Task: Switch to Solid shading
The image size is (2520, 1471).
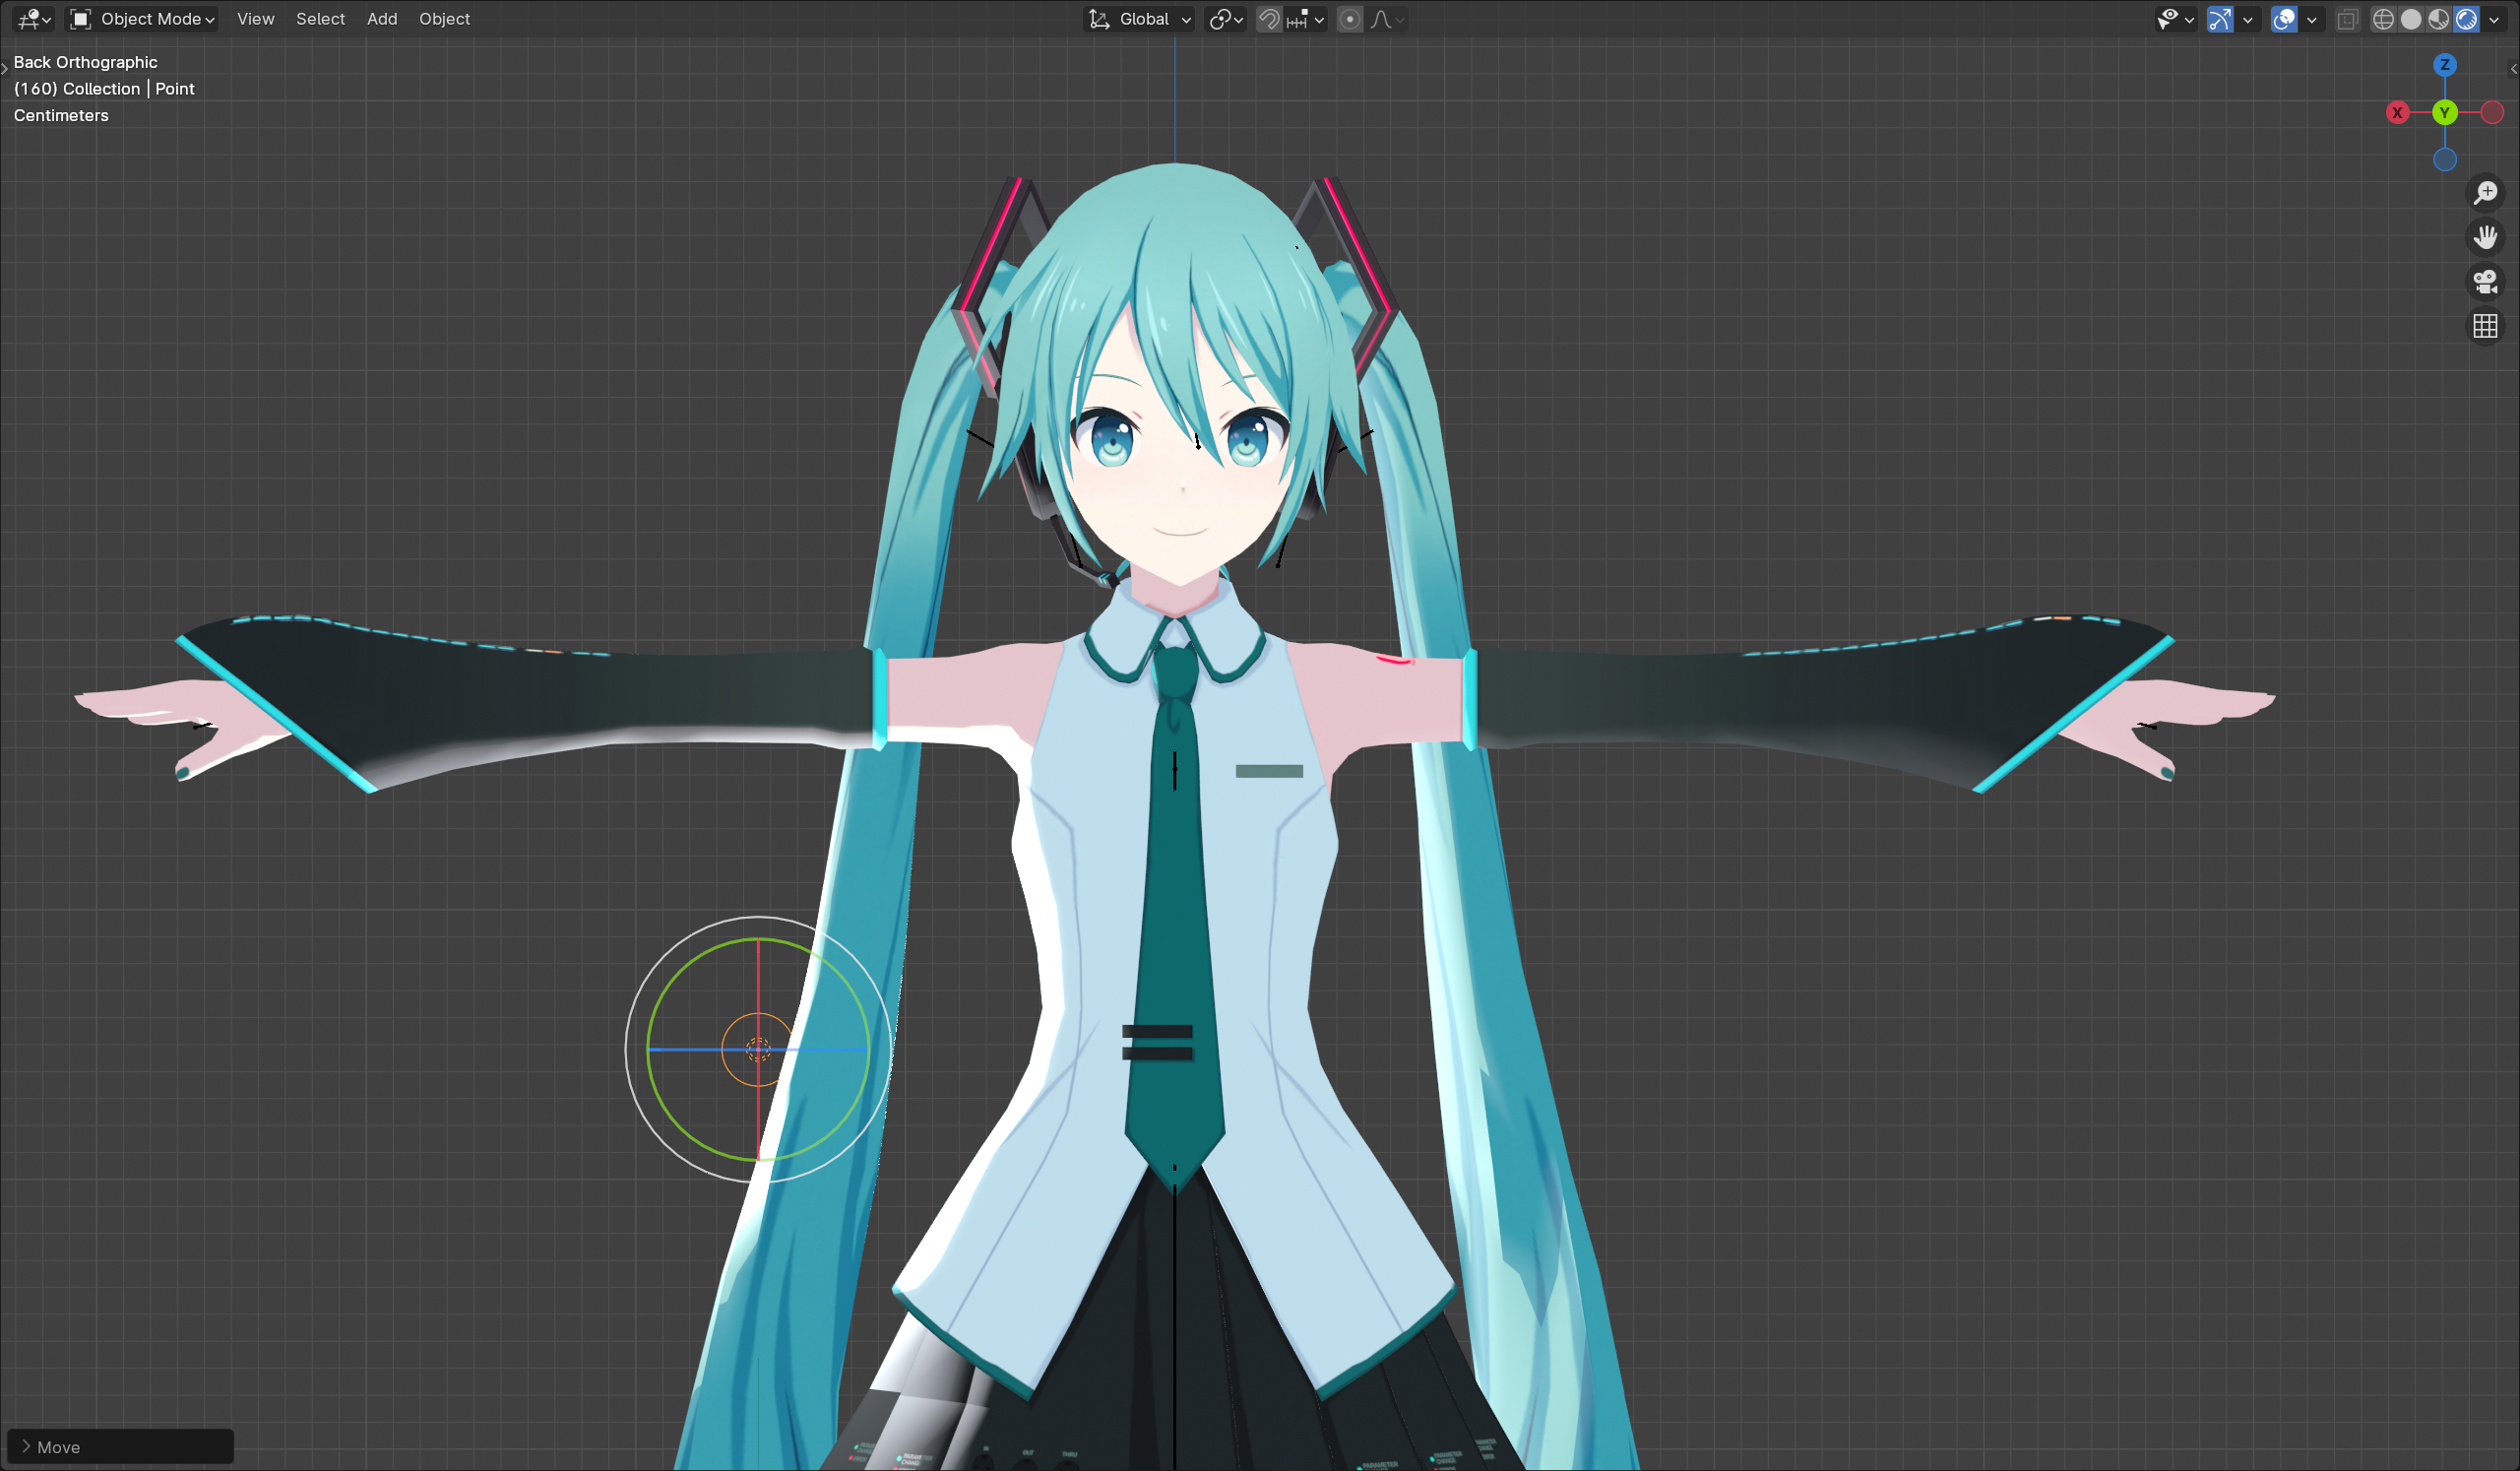Action: point(2411,19)
